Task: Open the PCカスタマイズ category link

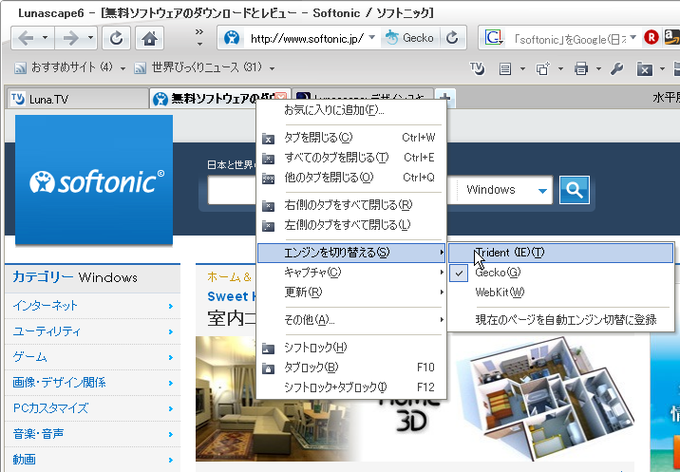Action: tap(93, 408)
